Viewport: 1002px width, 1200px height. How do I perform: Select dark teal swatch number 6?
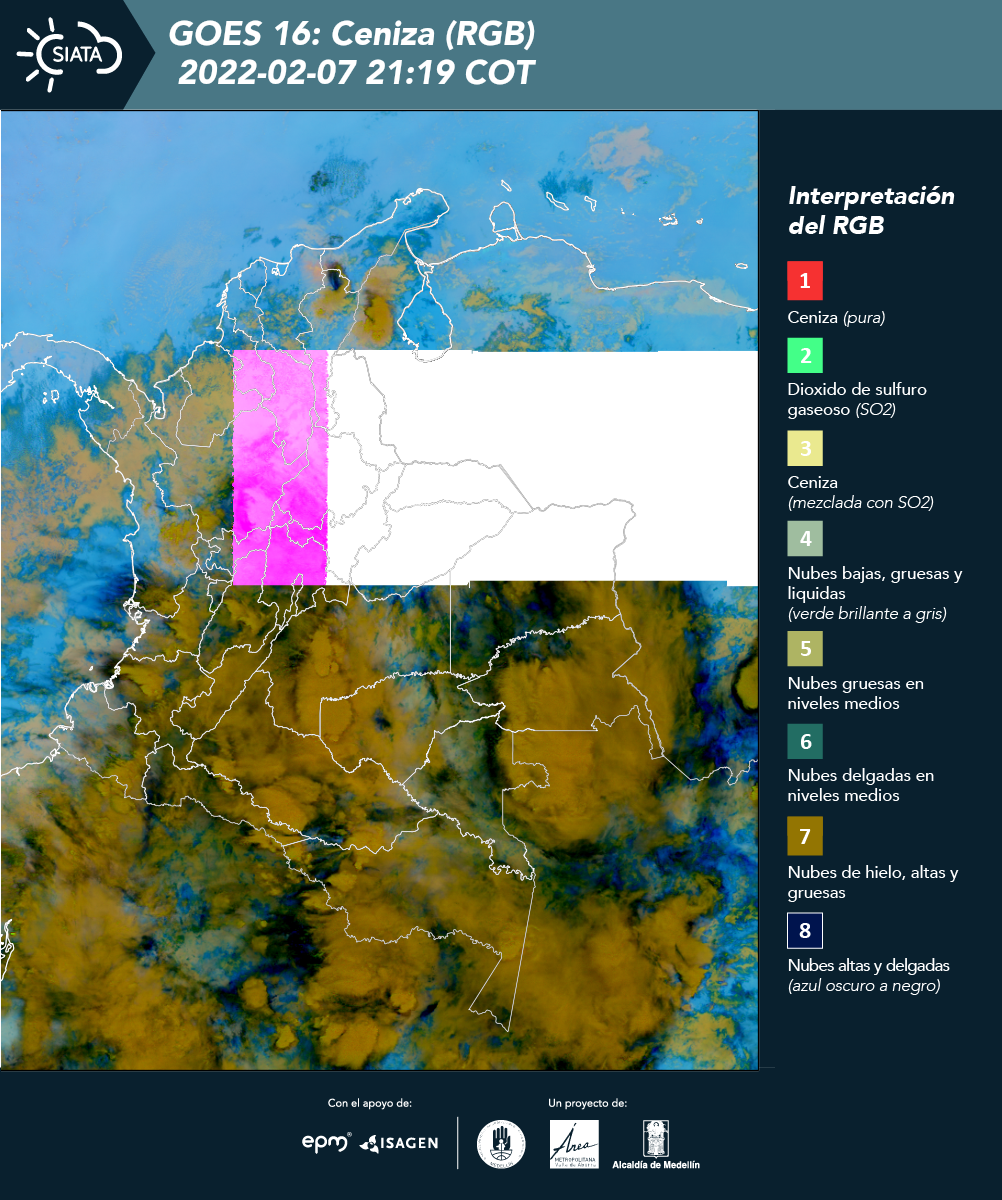805,741
